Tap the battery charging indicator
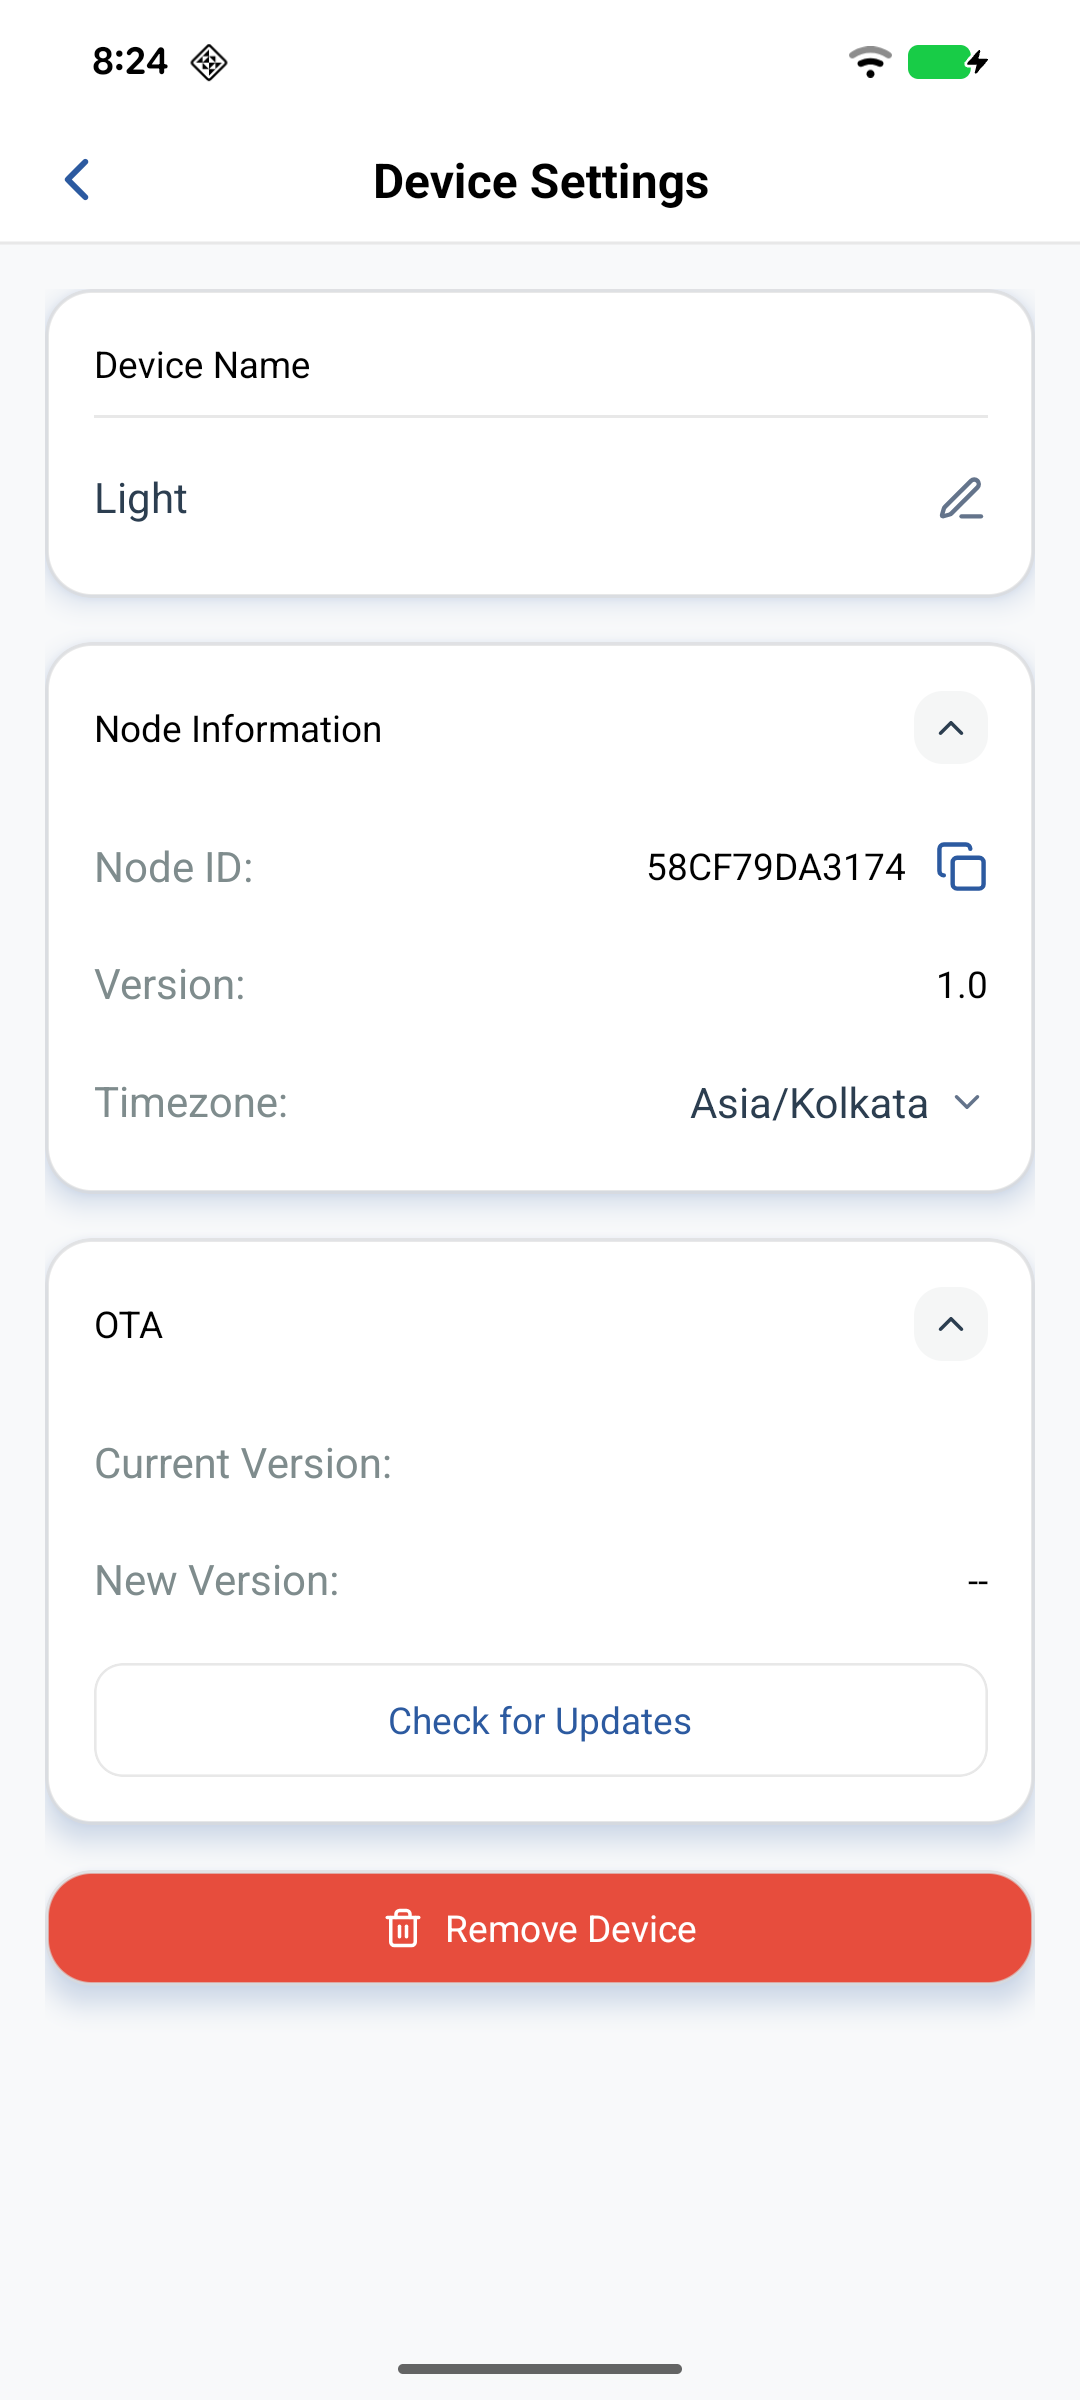 947,62
